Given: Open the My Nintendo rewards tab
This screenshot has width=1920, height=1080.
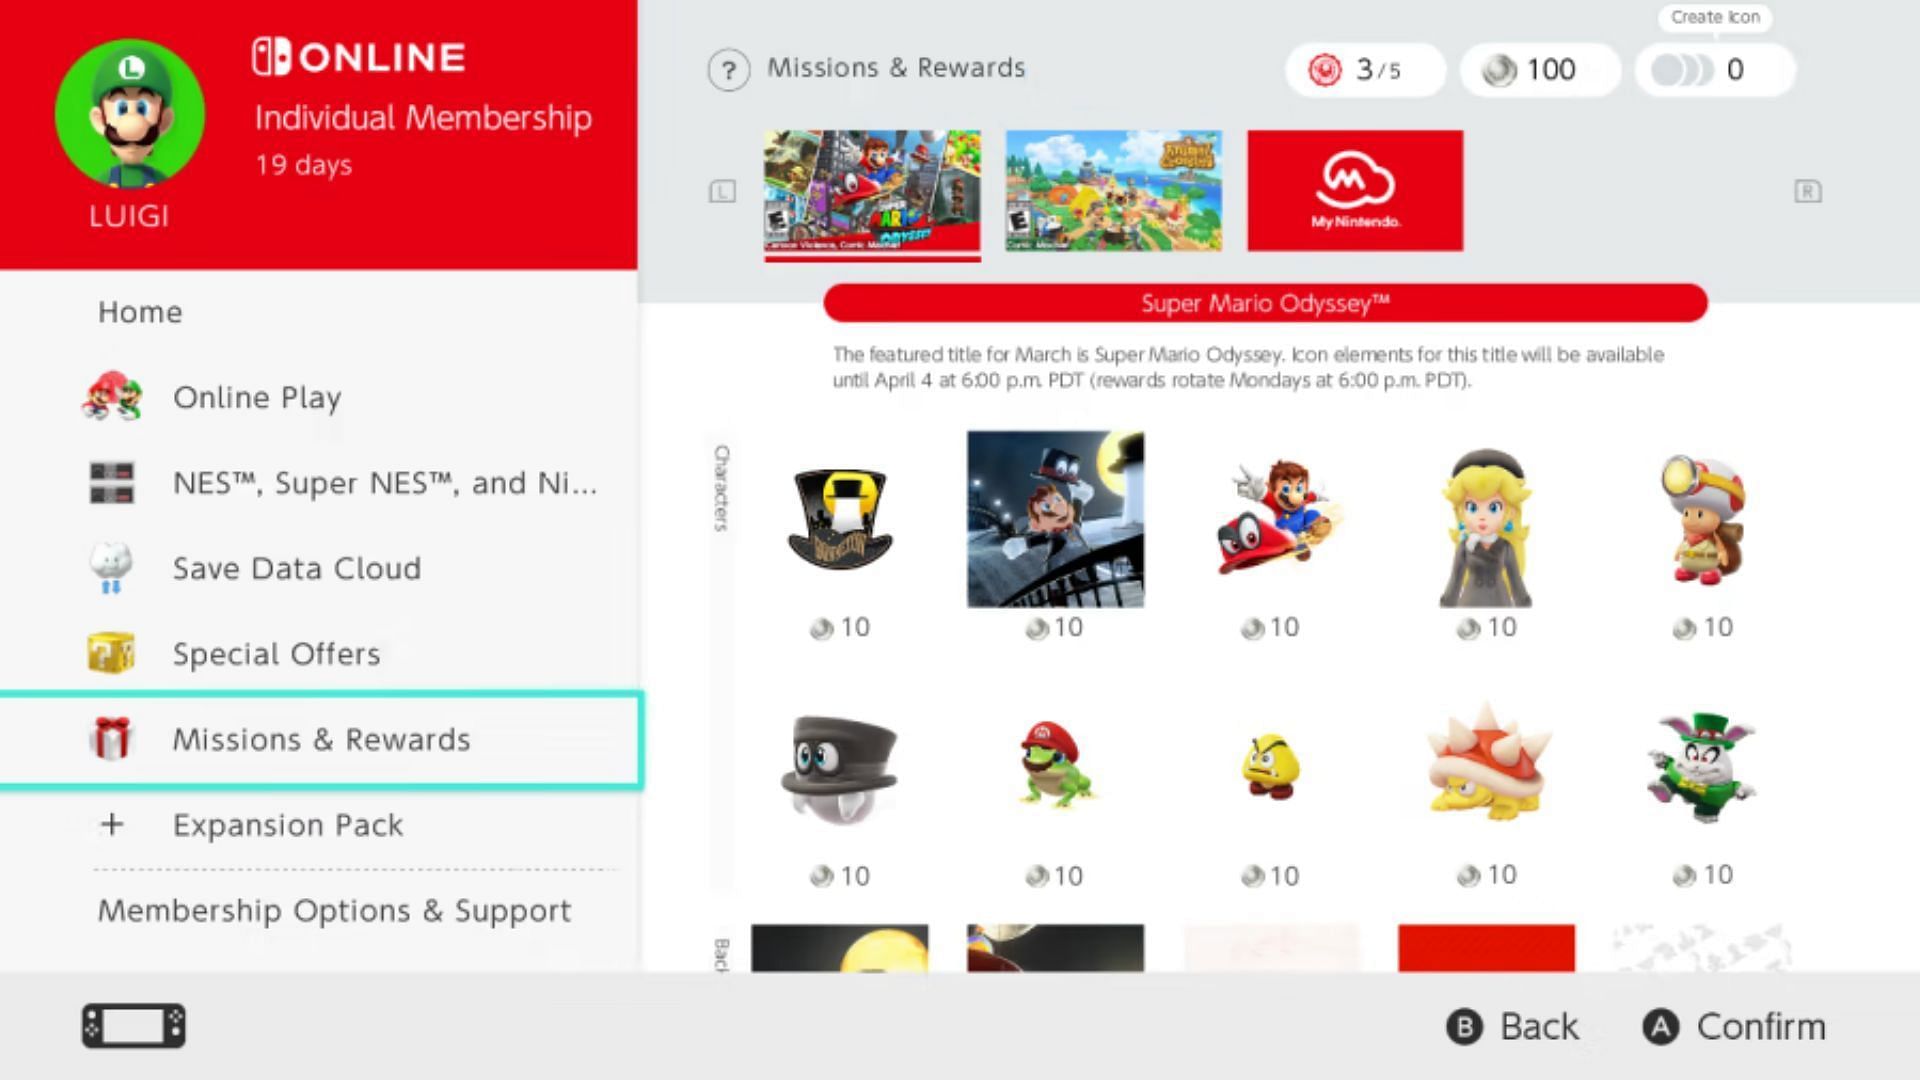Looking at the screenshot, I should coord(1354,190).
